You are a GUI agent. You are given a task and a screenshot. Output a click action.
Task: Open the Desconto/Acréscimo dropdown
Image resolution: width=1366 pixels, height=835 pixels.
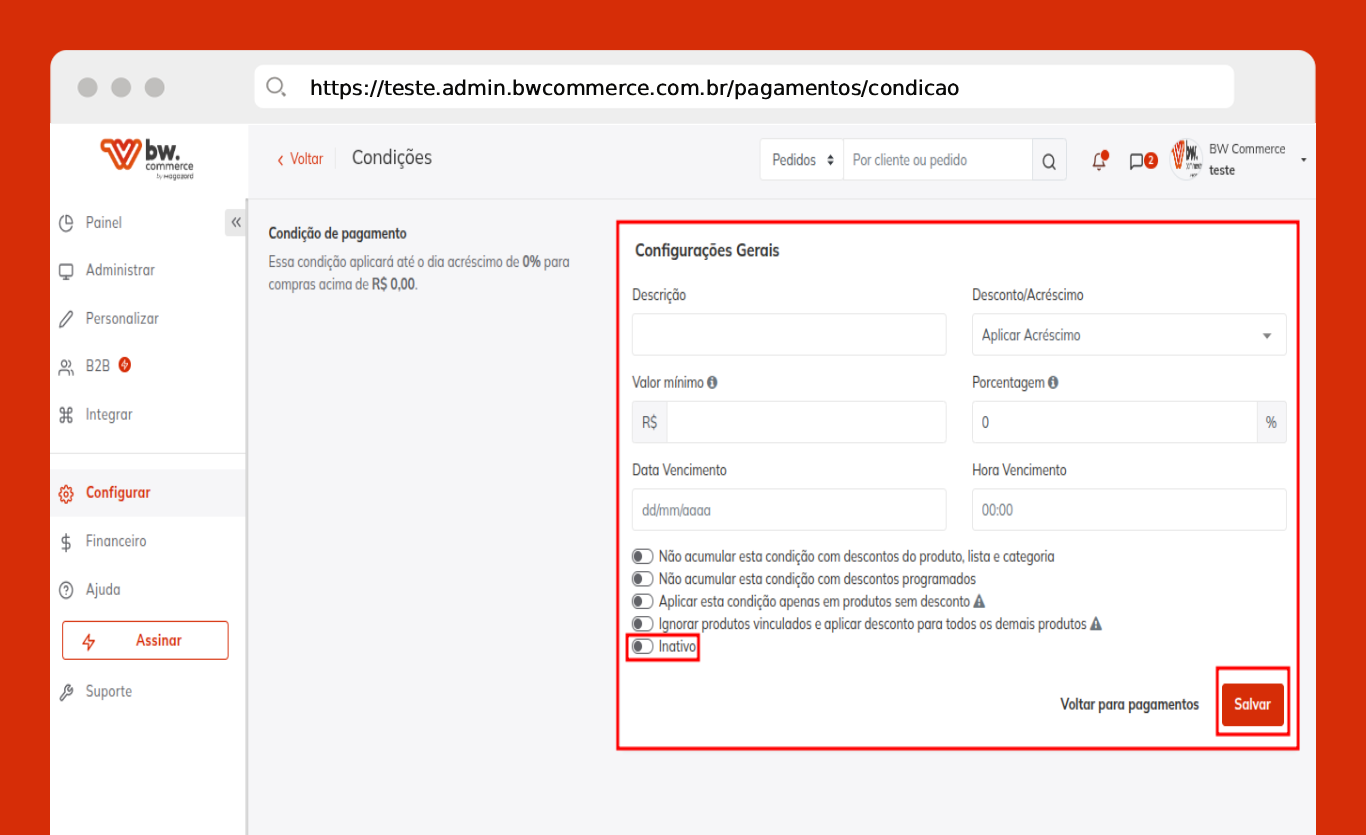(1128, 335)
